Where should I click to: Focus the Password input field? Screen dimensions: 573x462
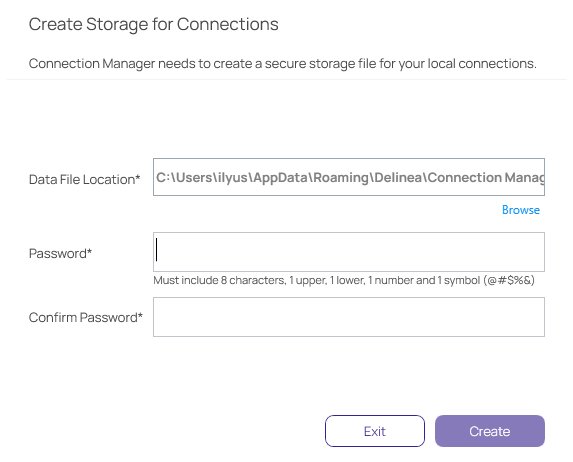349,252
